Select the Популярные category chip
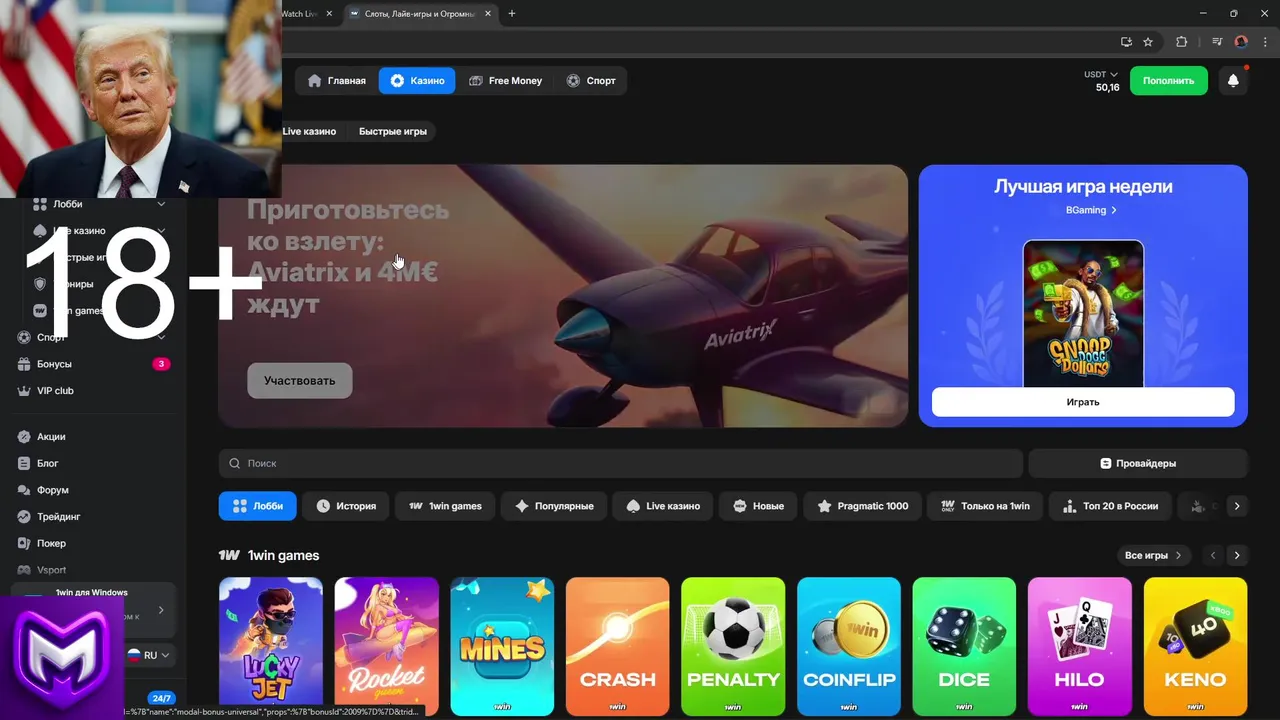Viewport: 1280px width, 720px height. point(554,506)
